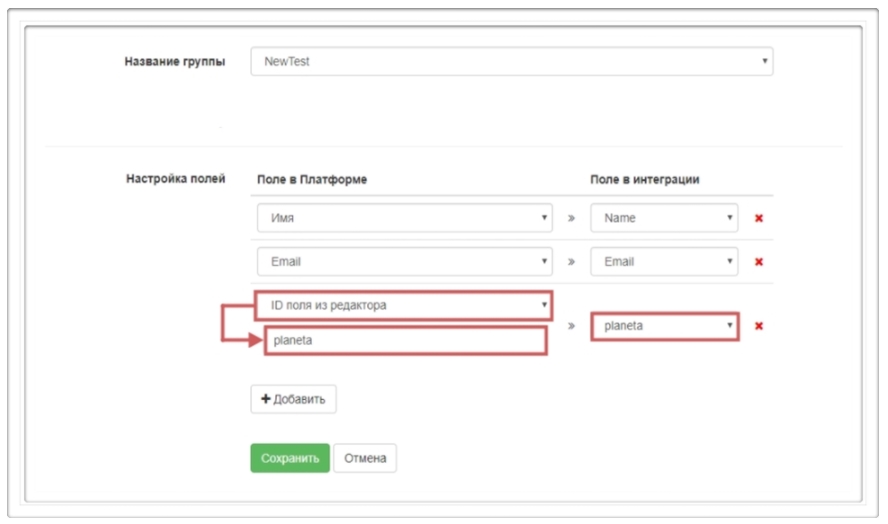Open the Name integration field dropdown
The image size is (888, 524).
[664, 218]
